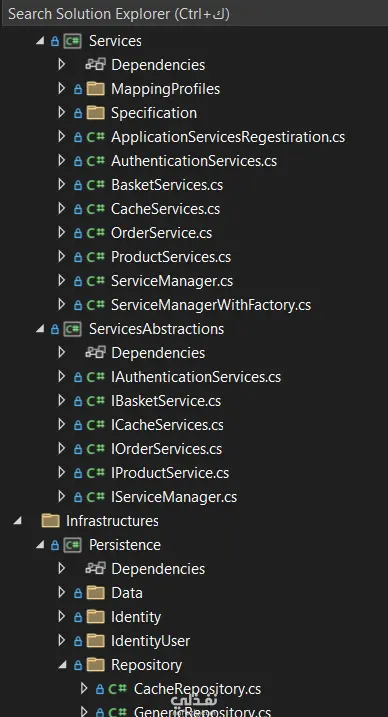Screen dimensions: 388x717
Task: Click C# file icon of AuthenticationServices.cs
Action: (96, 161)
